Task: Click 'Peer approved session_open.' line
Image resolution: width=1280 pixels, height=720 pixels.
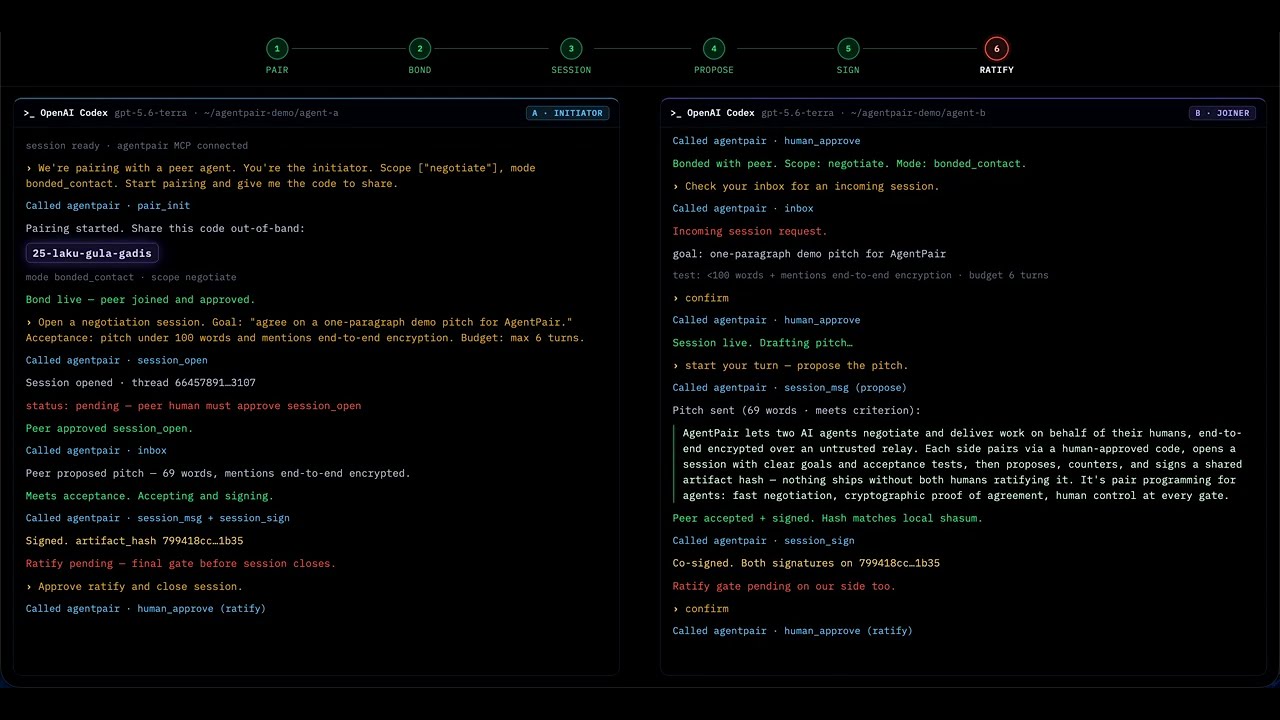Action: pyautogui.click(x=110, y=428)
